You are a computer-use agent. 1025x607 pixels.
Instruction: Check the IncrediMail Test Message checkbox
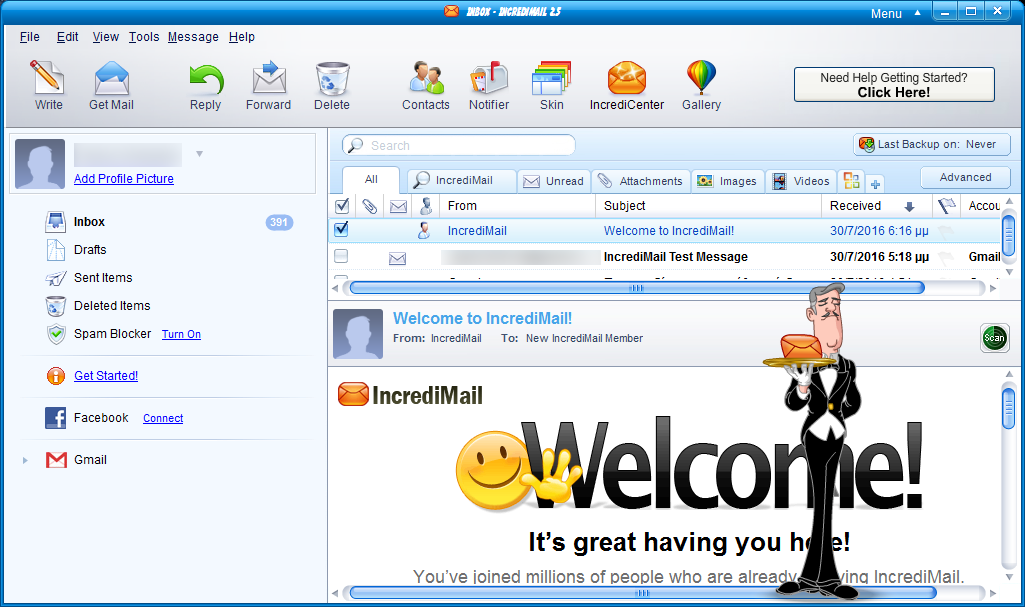[x=341, y=256]
